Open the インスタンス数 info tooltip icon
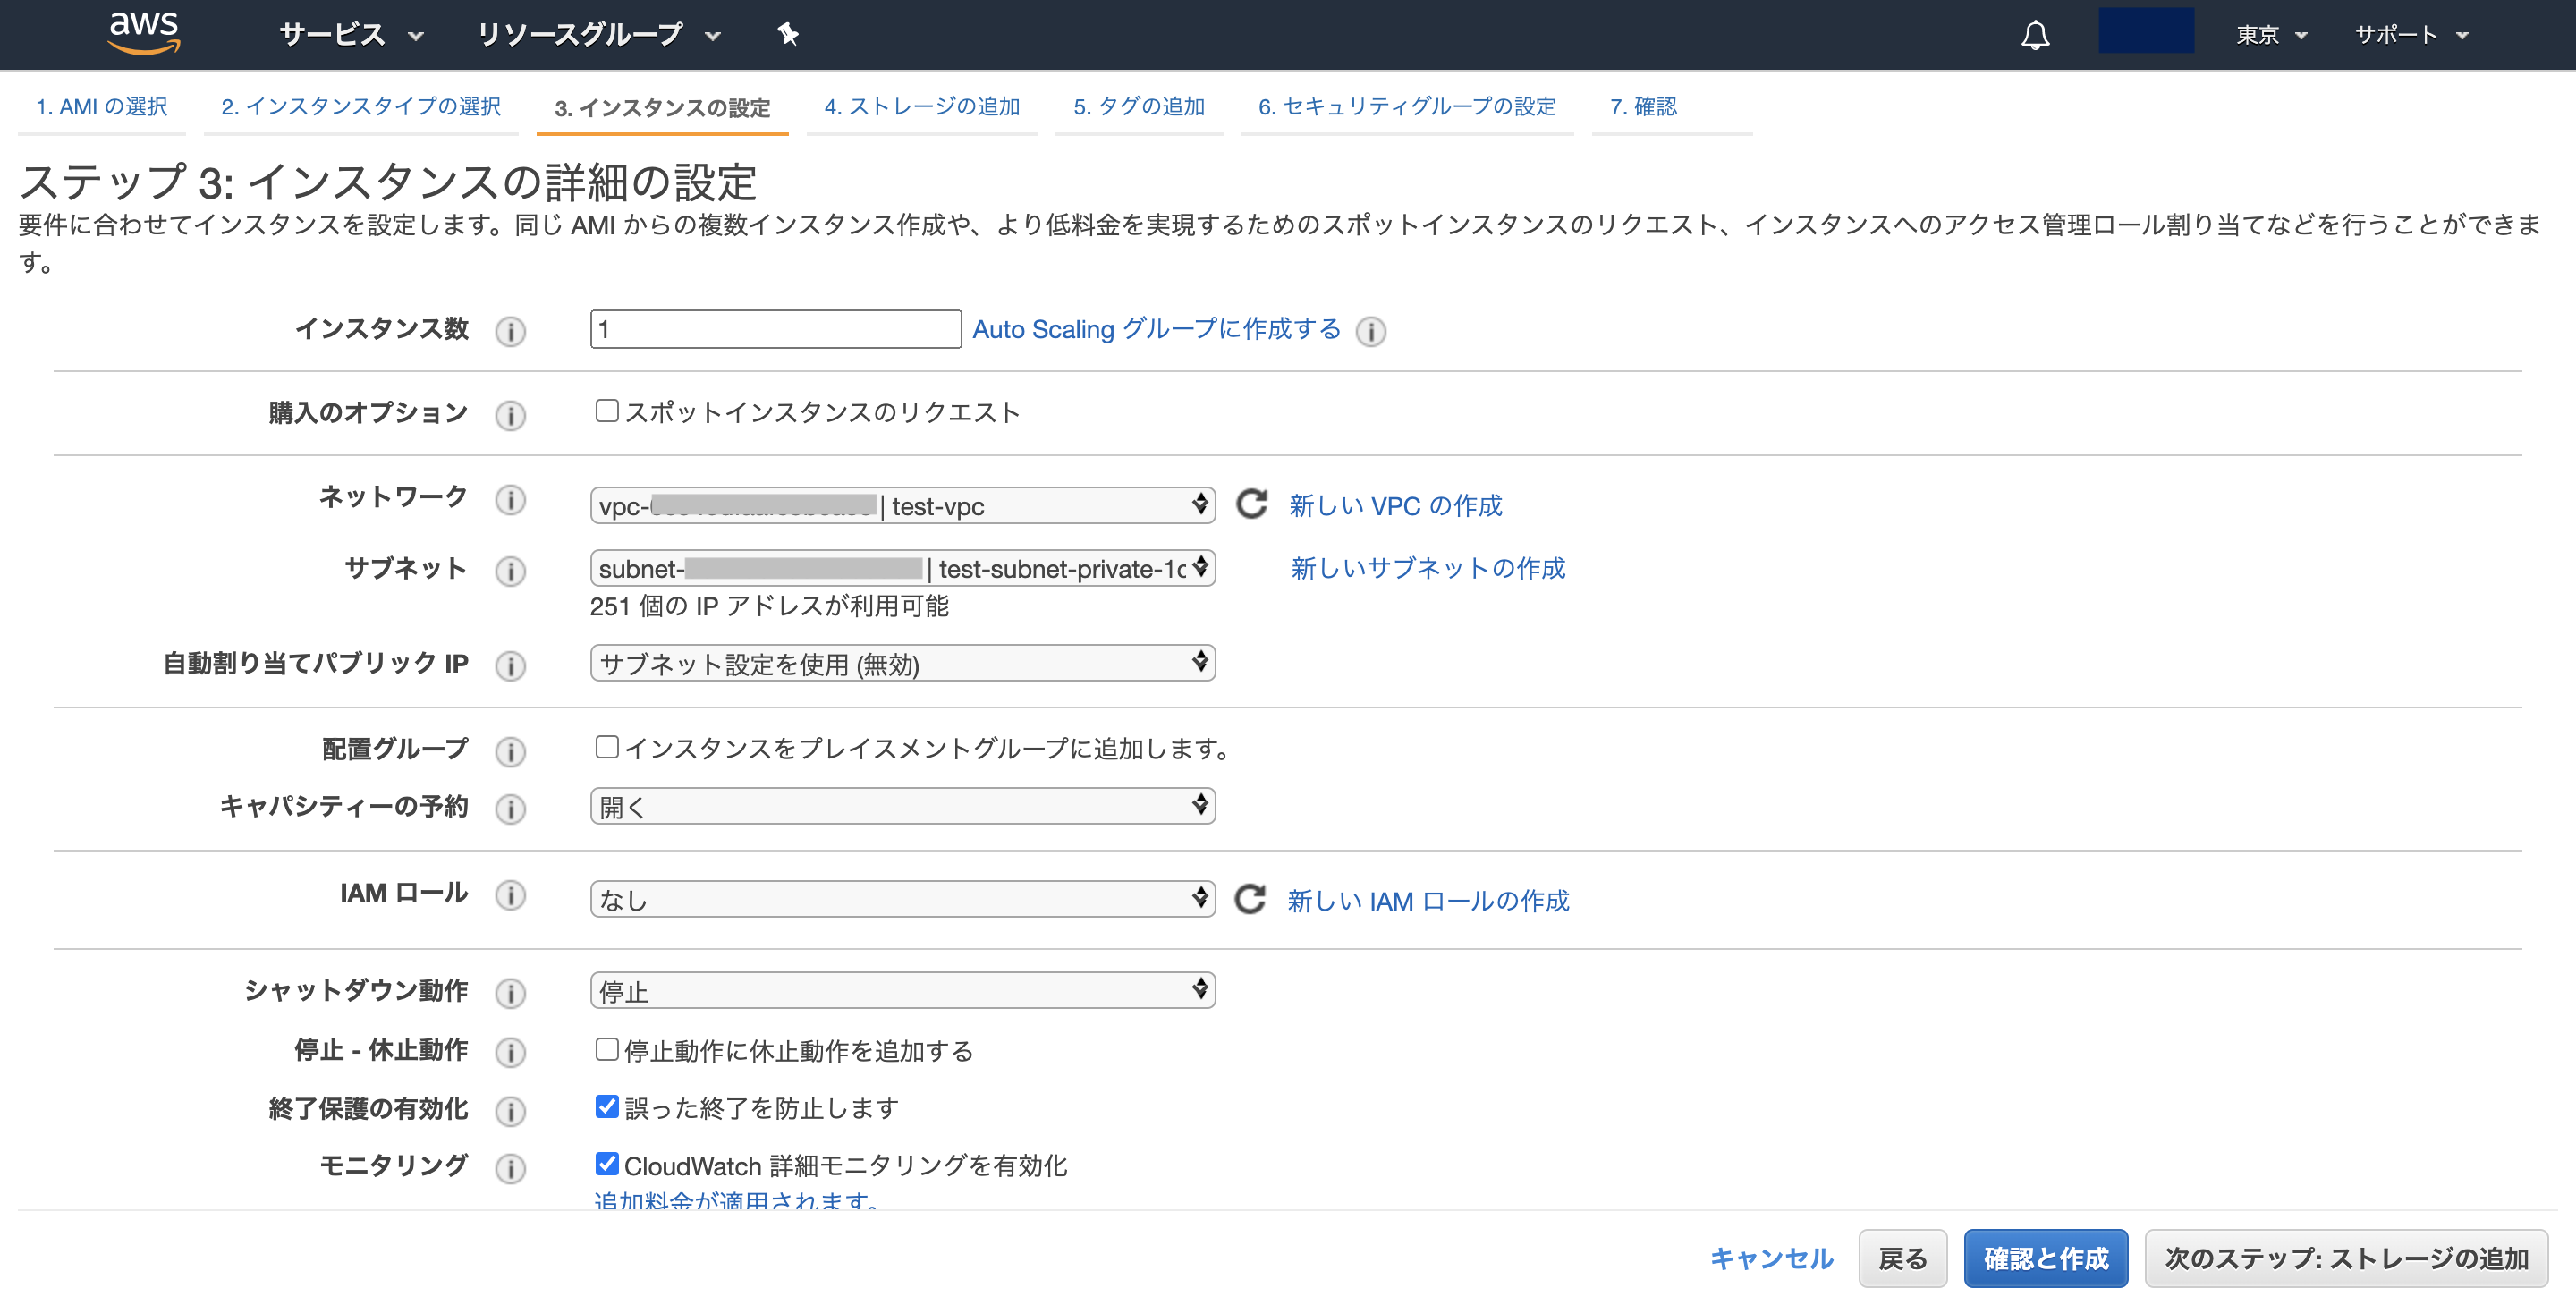The height and width of the screenshot is (1305, 2576). (511, 331)
